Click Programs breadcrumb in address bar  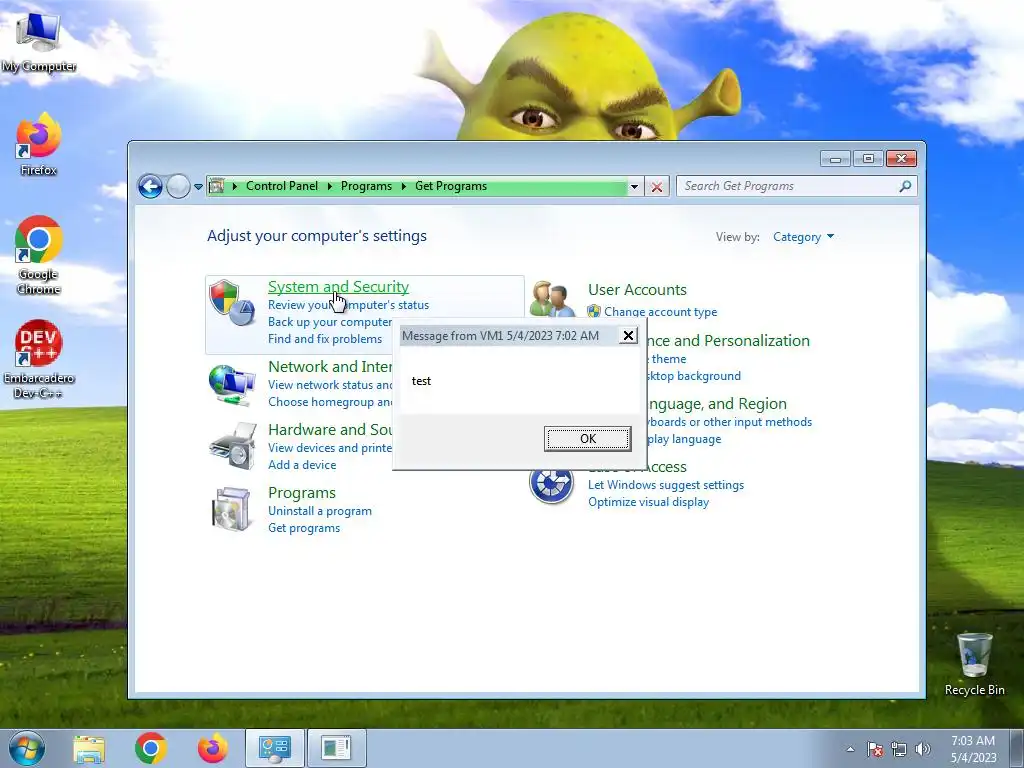pos(366,186)
